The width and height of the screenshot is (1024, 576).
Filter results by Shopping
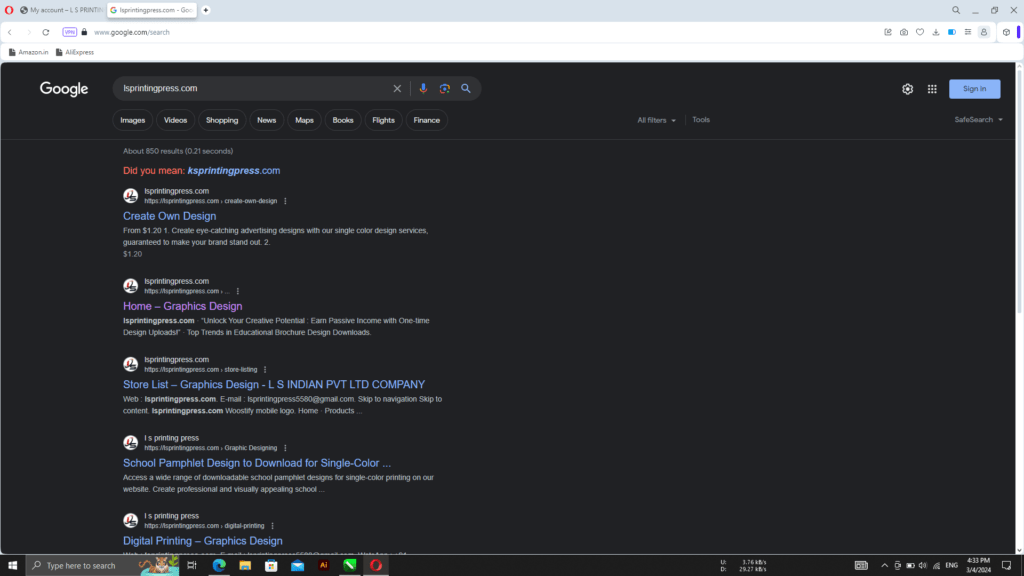coord(222,120)
